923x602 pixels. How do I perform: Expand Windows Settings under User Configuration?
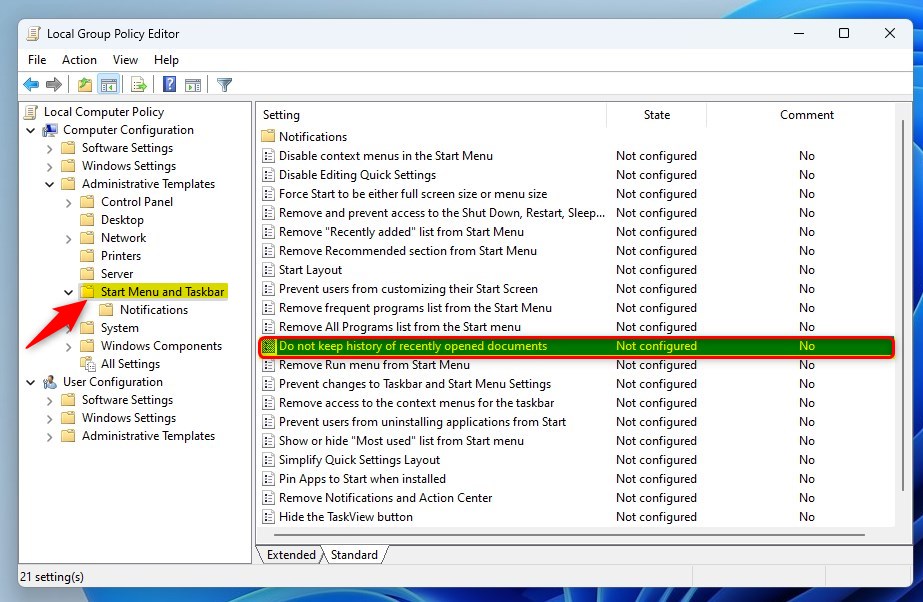tap(49, 419)
